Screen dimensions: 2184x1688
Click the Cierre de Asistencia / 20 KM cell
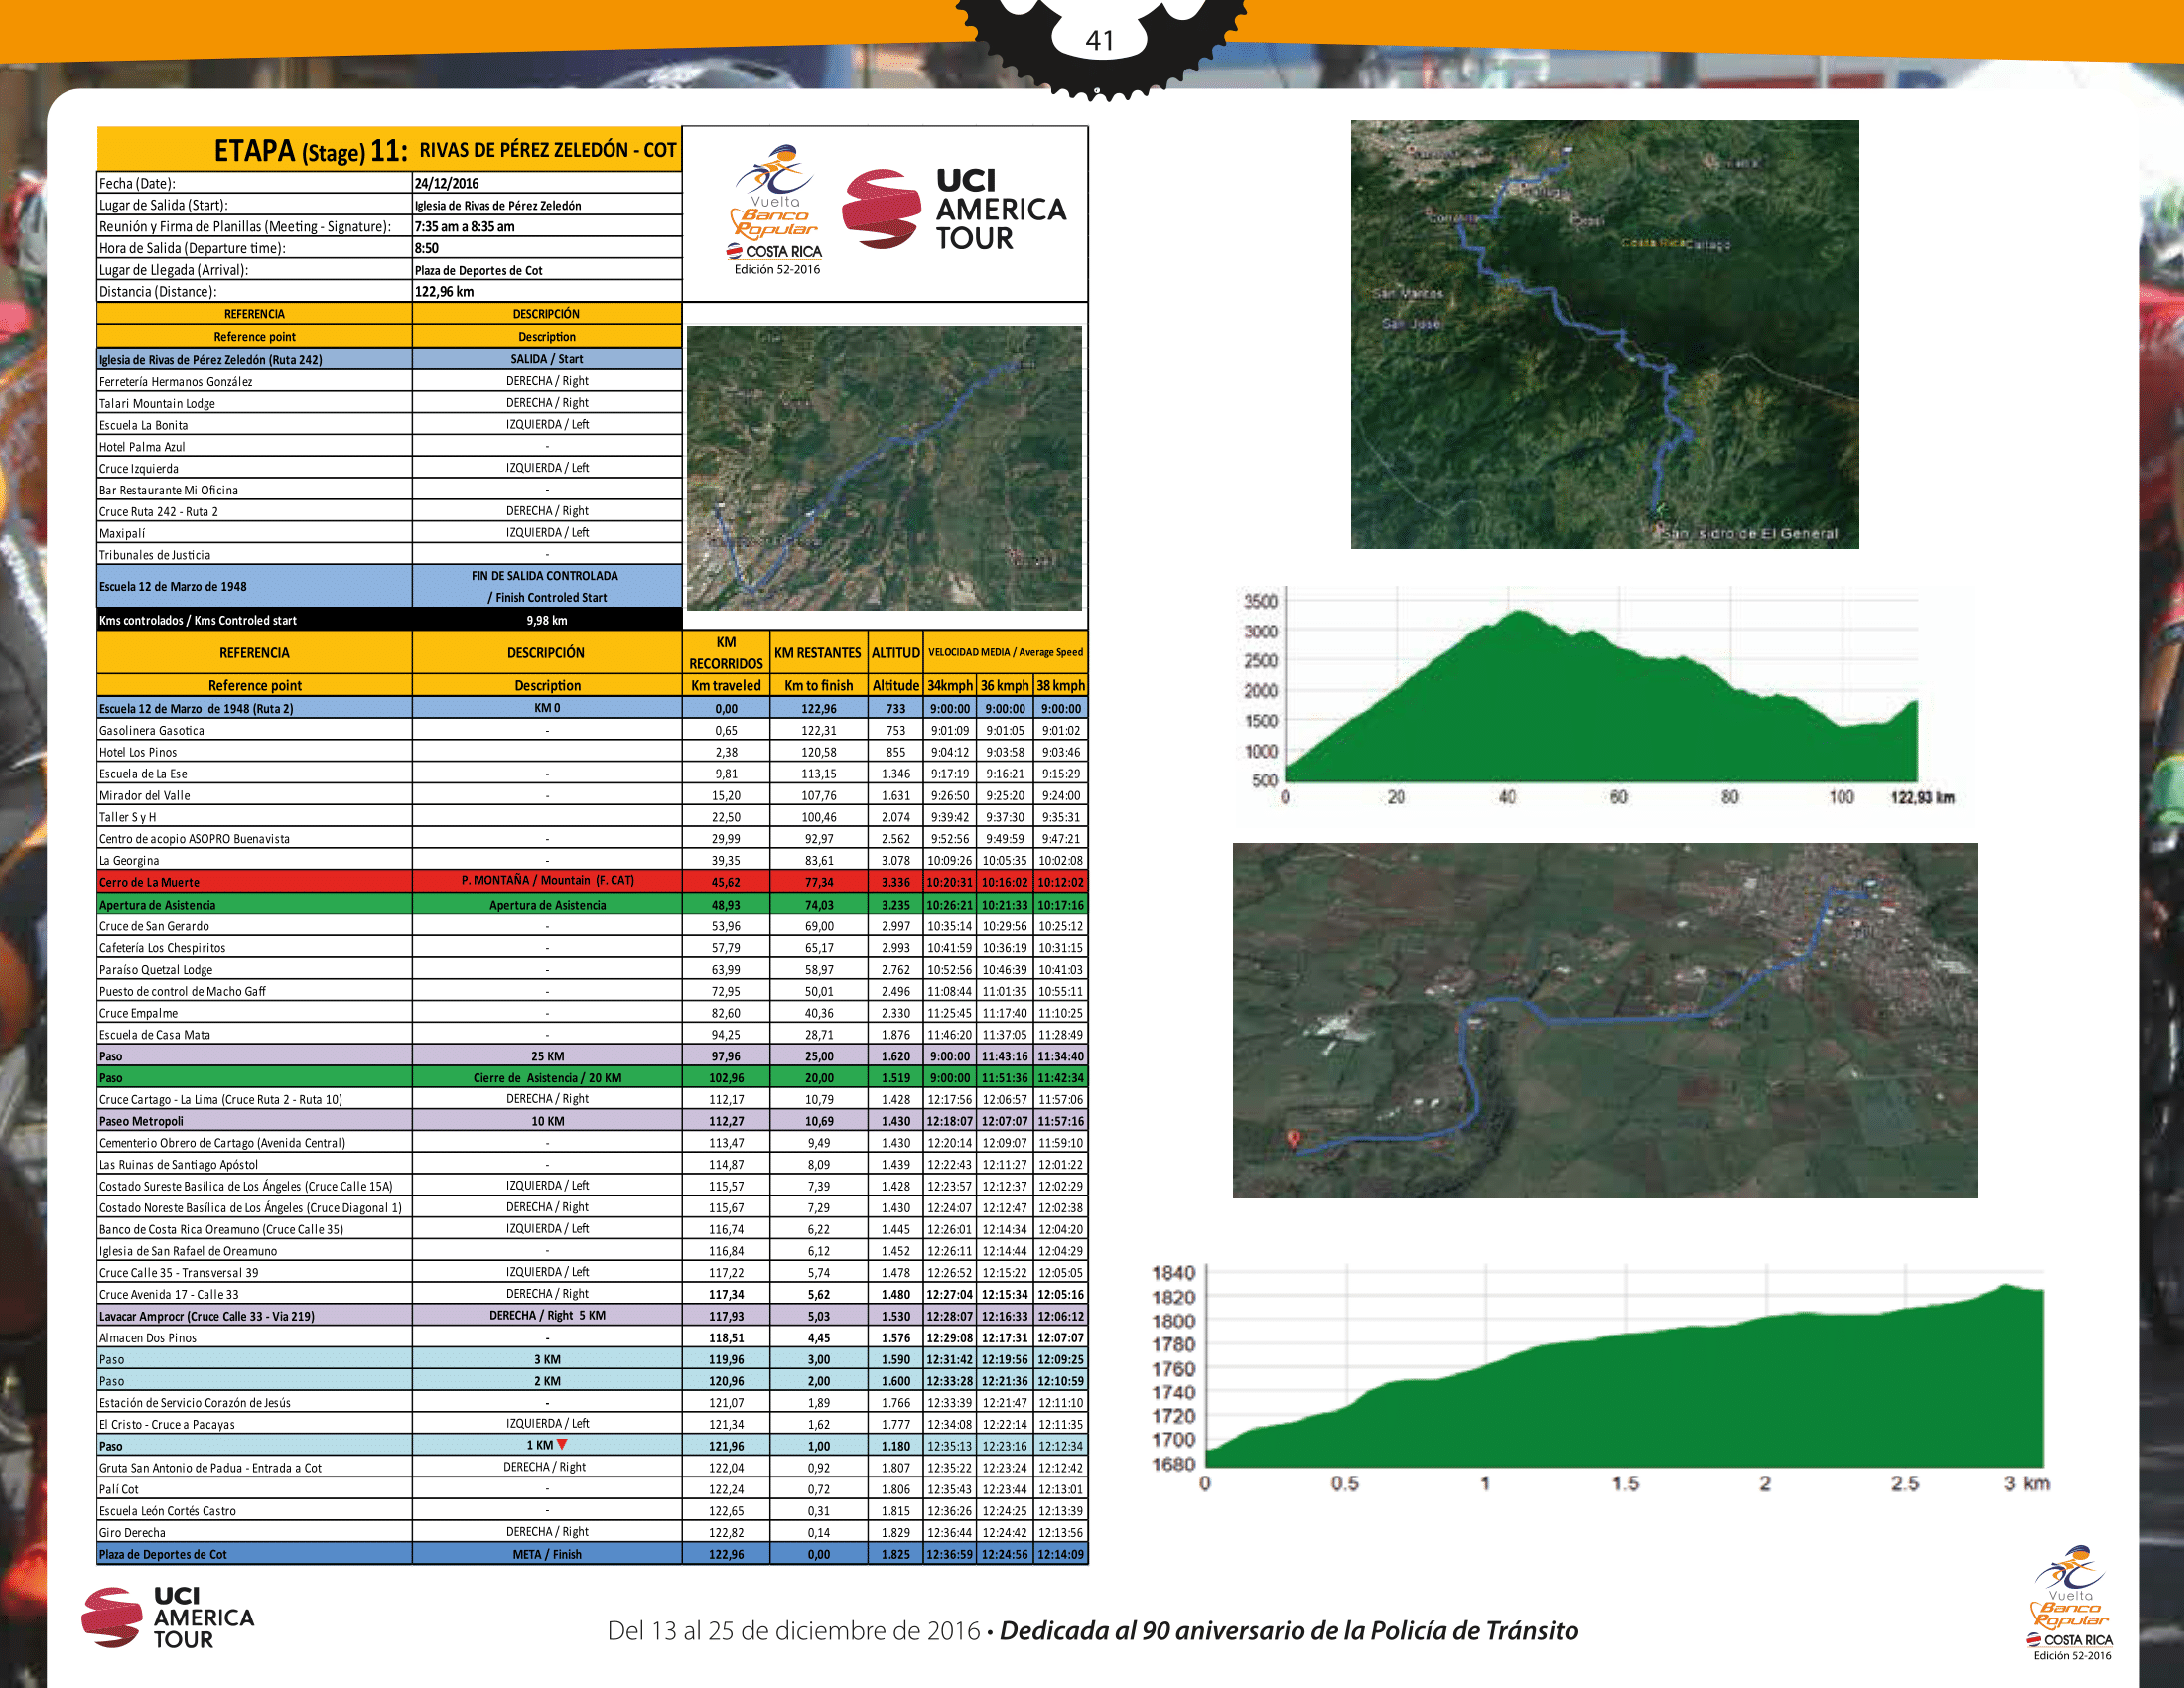(x=547, y=1078)
